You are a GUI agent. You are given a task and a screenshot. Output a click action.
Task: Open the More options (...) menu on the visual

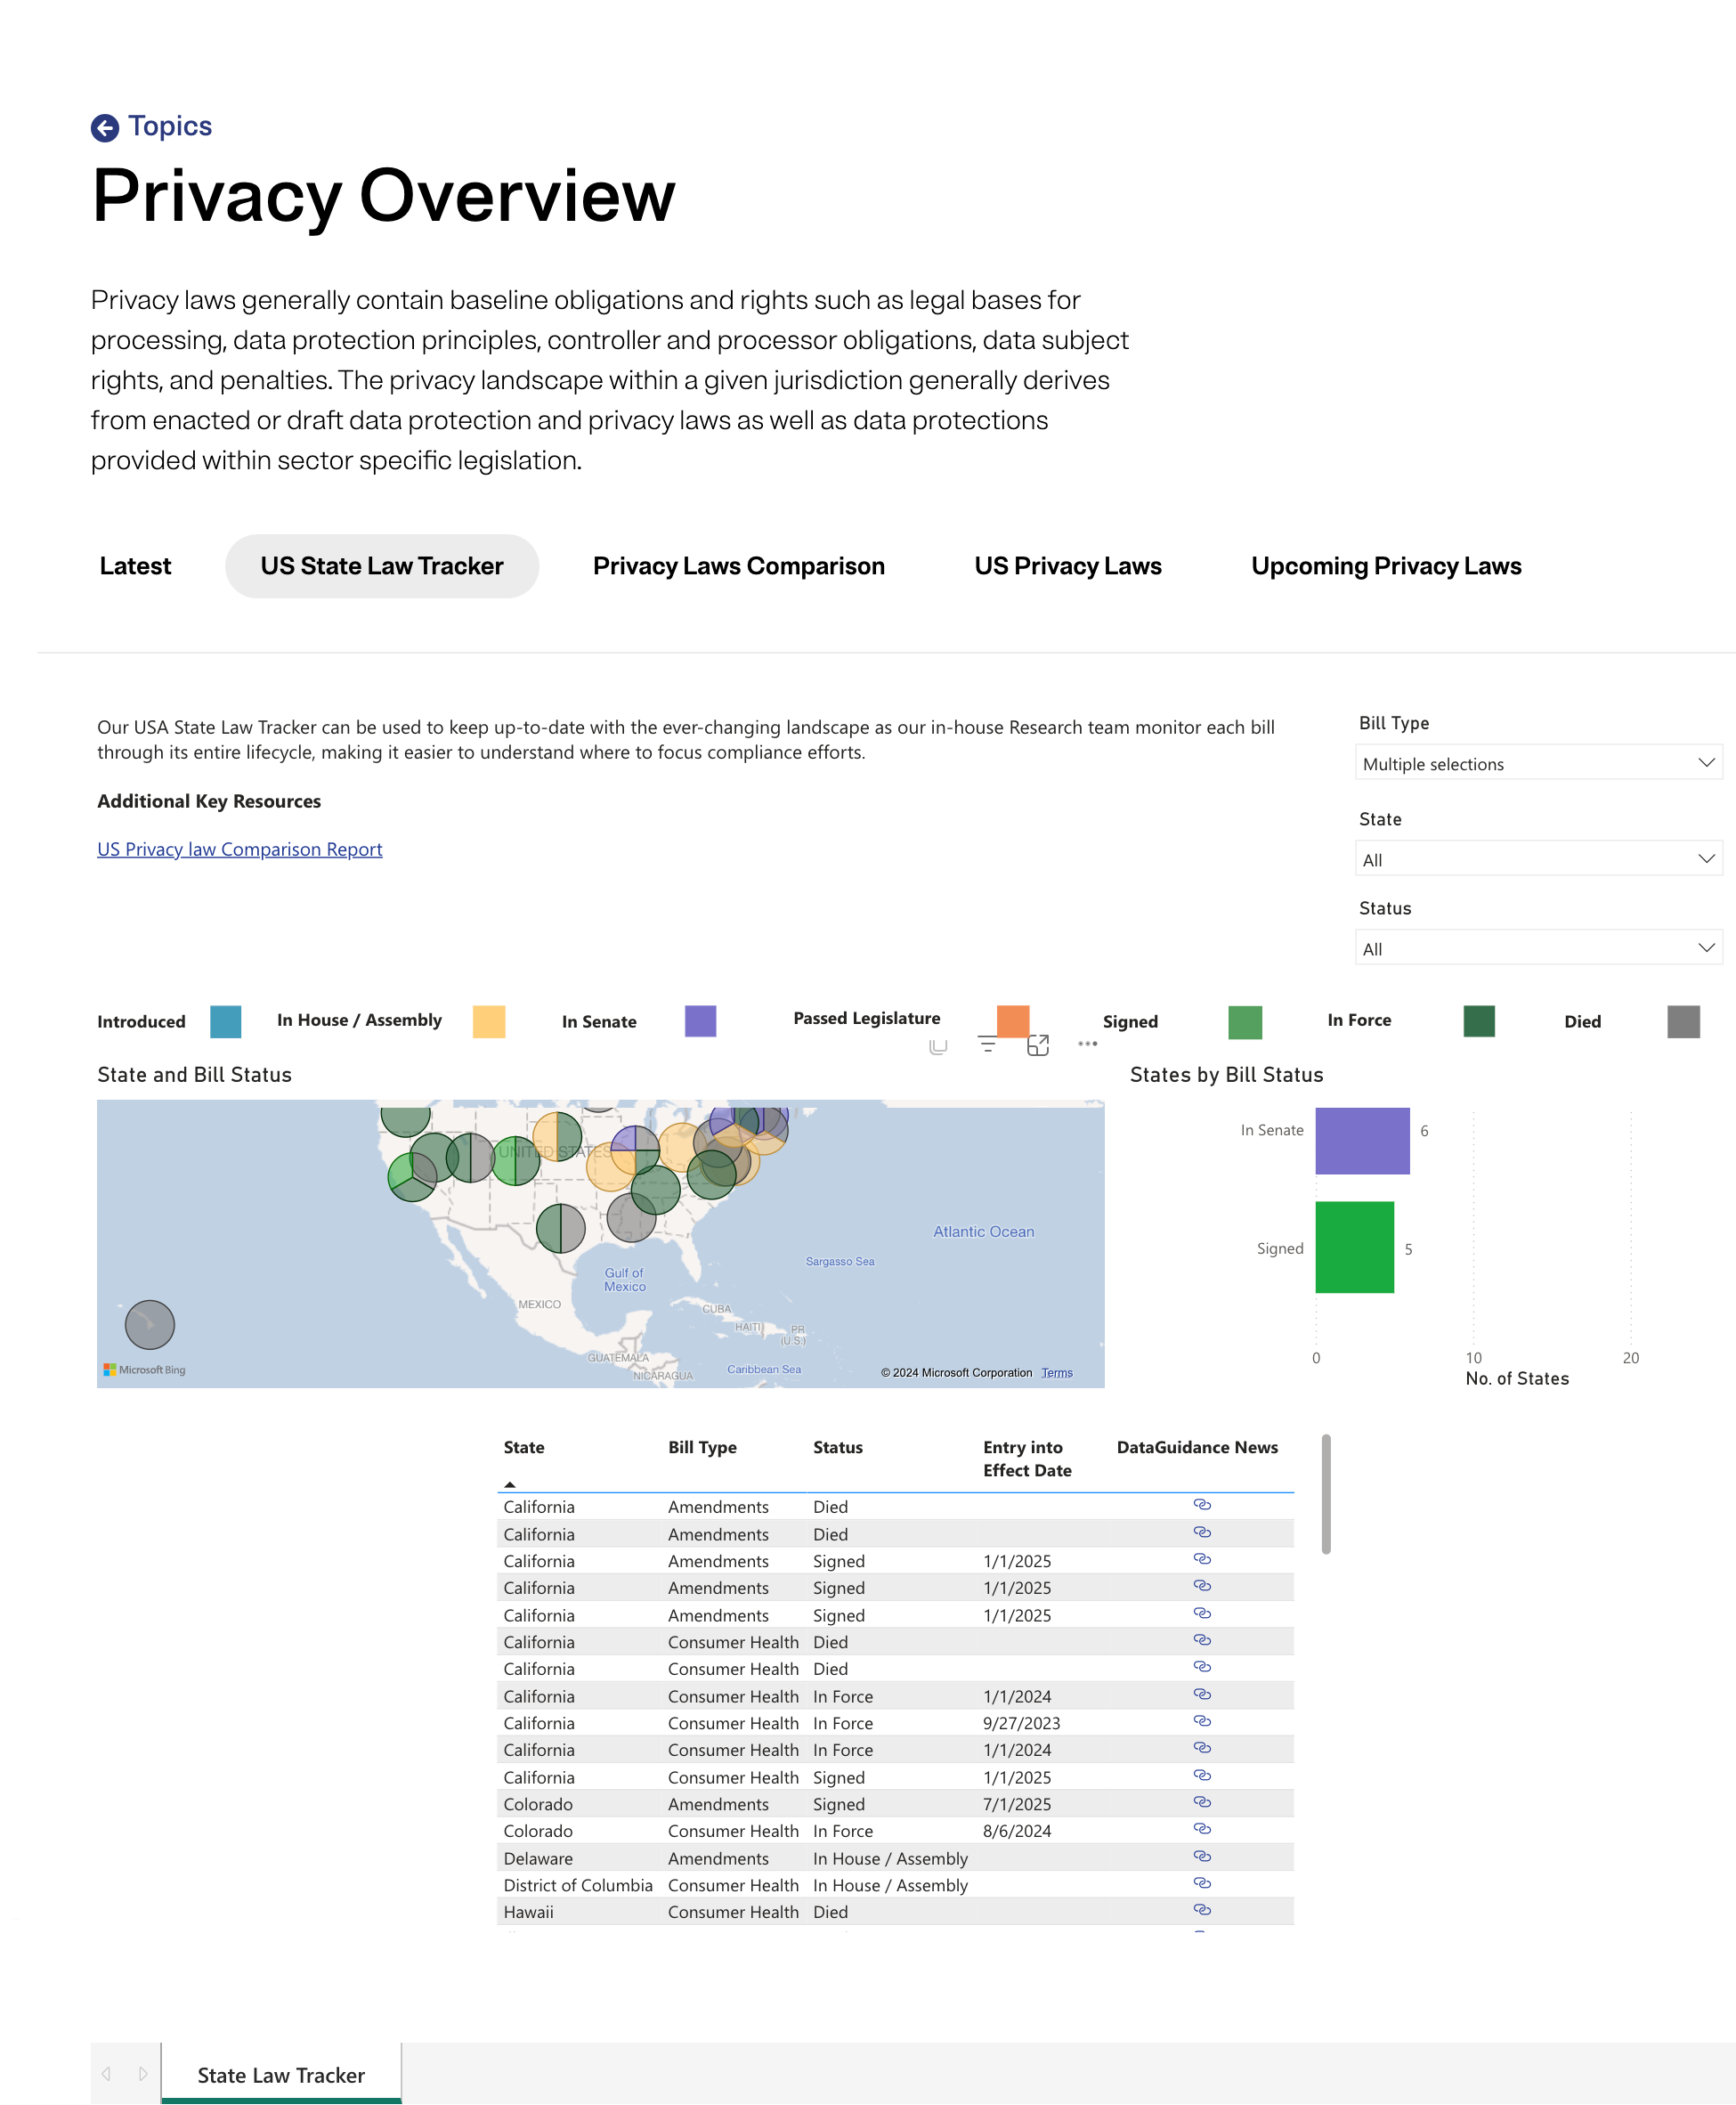(x=1086, y=1045)
